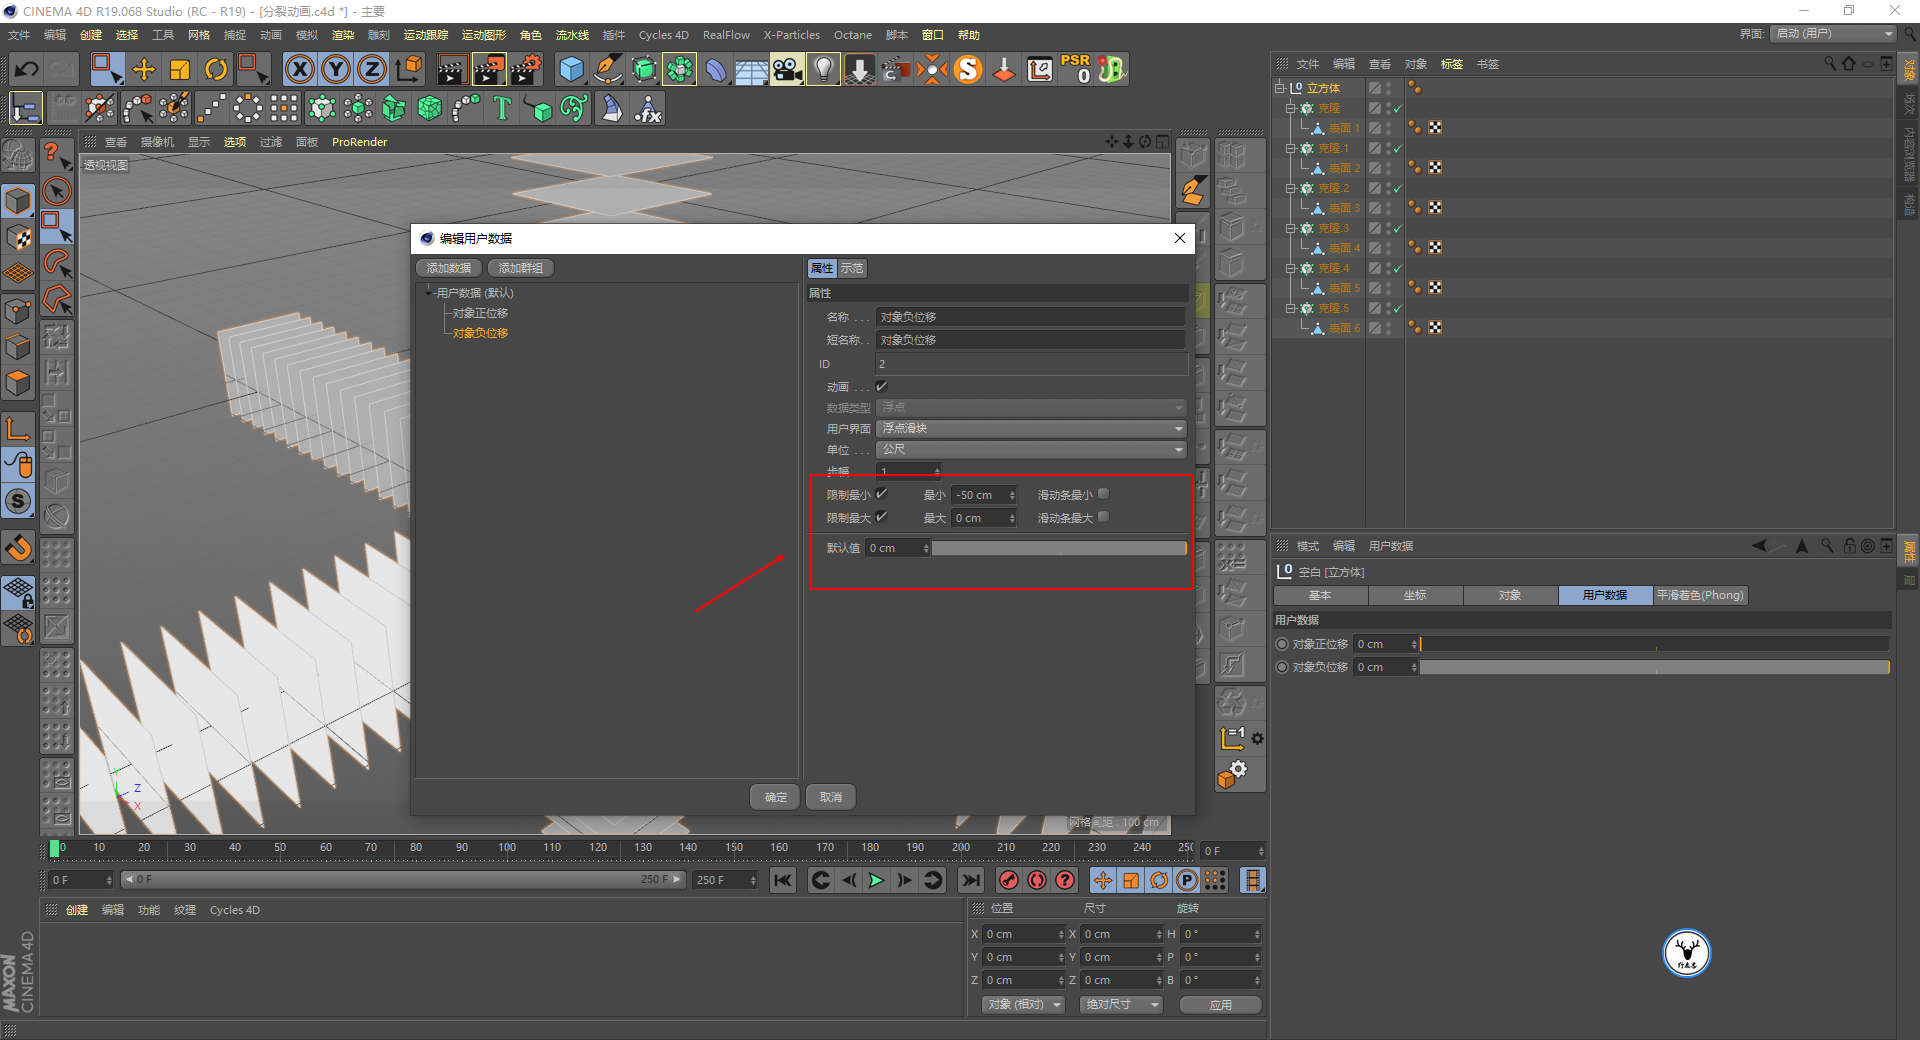Collapse the 克隆 4 tree node
The width and height of the screenshot is (1920, 1040).
[1291, 268]
